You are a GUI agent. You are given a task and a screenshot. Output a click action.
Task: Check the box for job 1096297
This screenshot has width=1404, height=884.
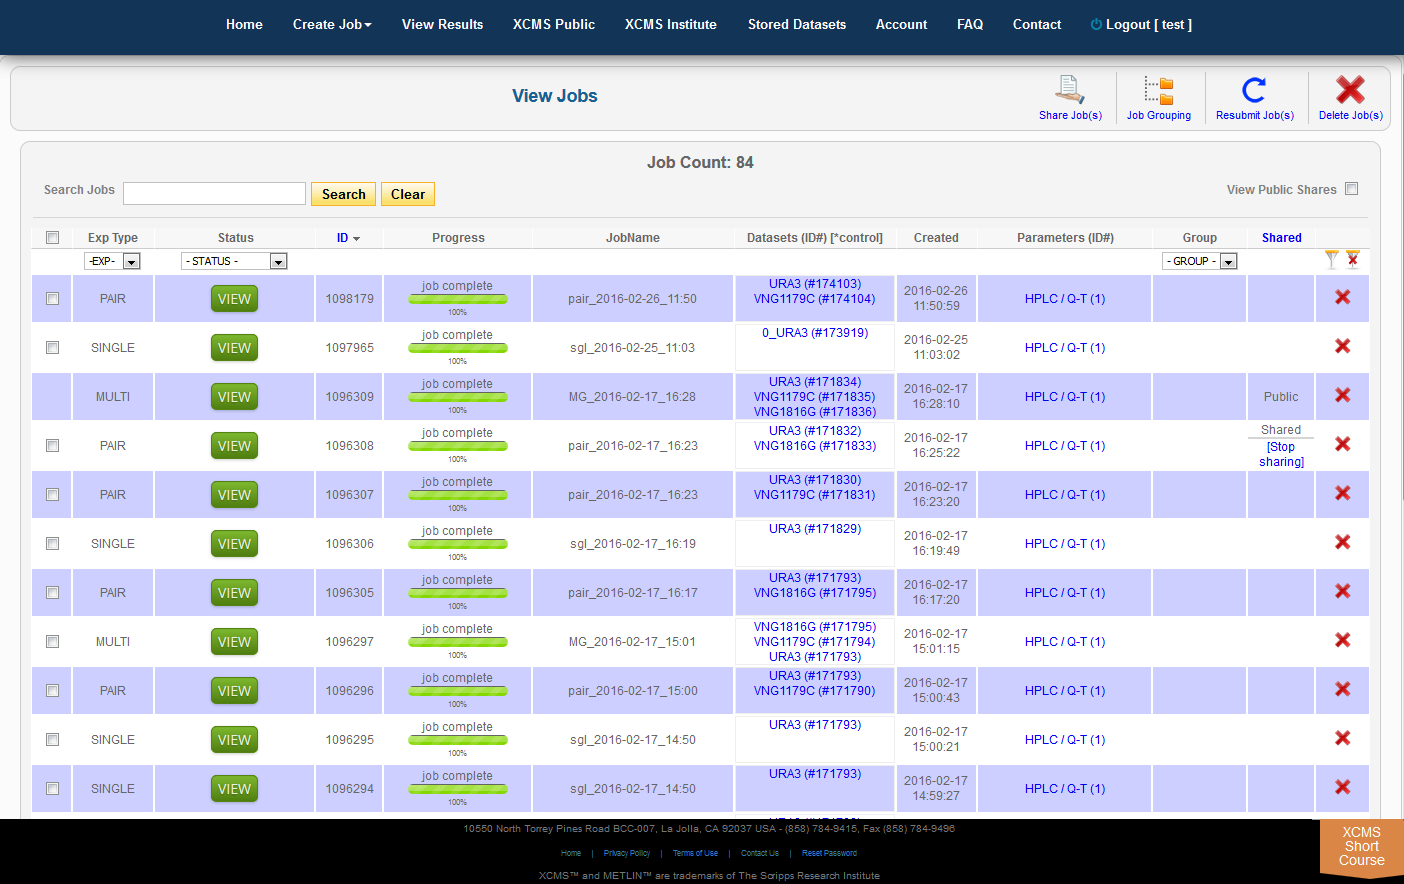pyautogui.click(x=52, y=642)
